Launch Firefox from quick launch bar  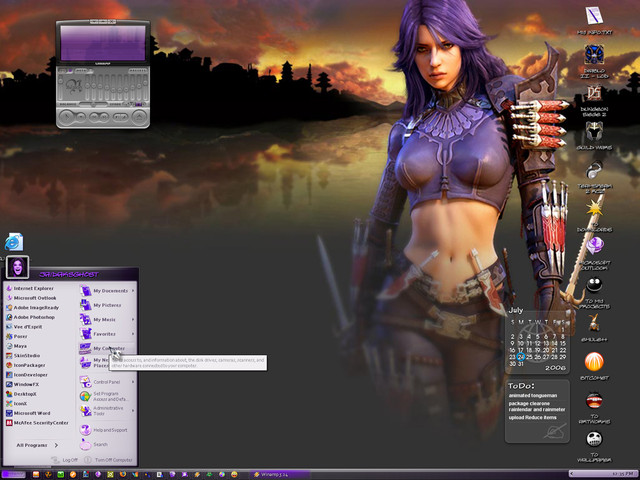[x=123, y=474]
